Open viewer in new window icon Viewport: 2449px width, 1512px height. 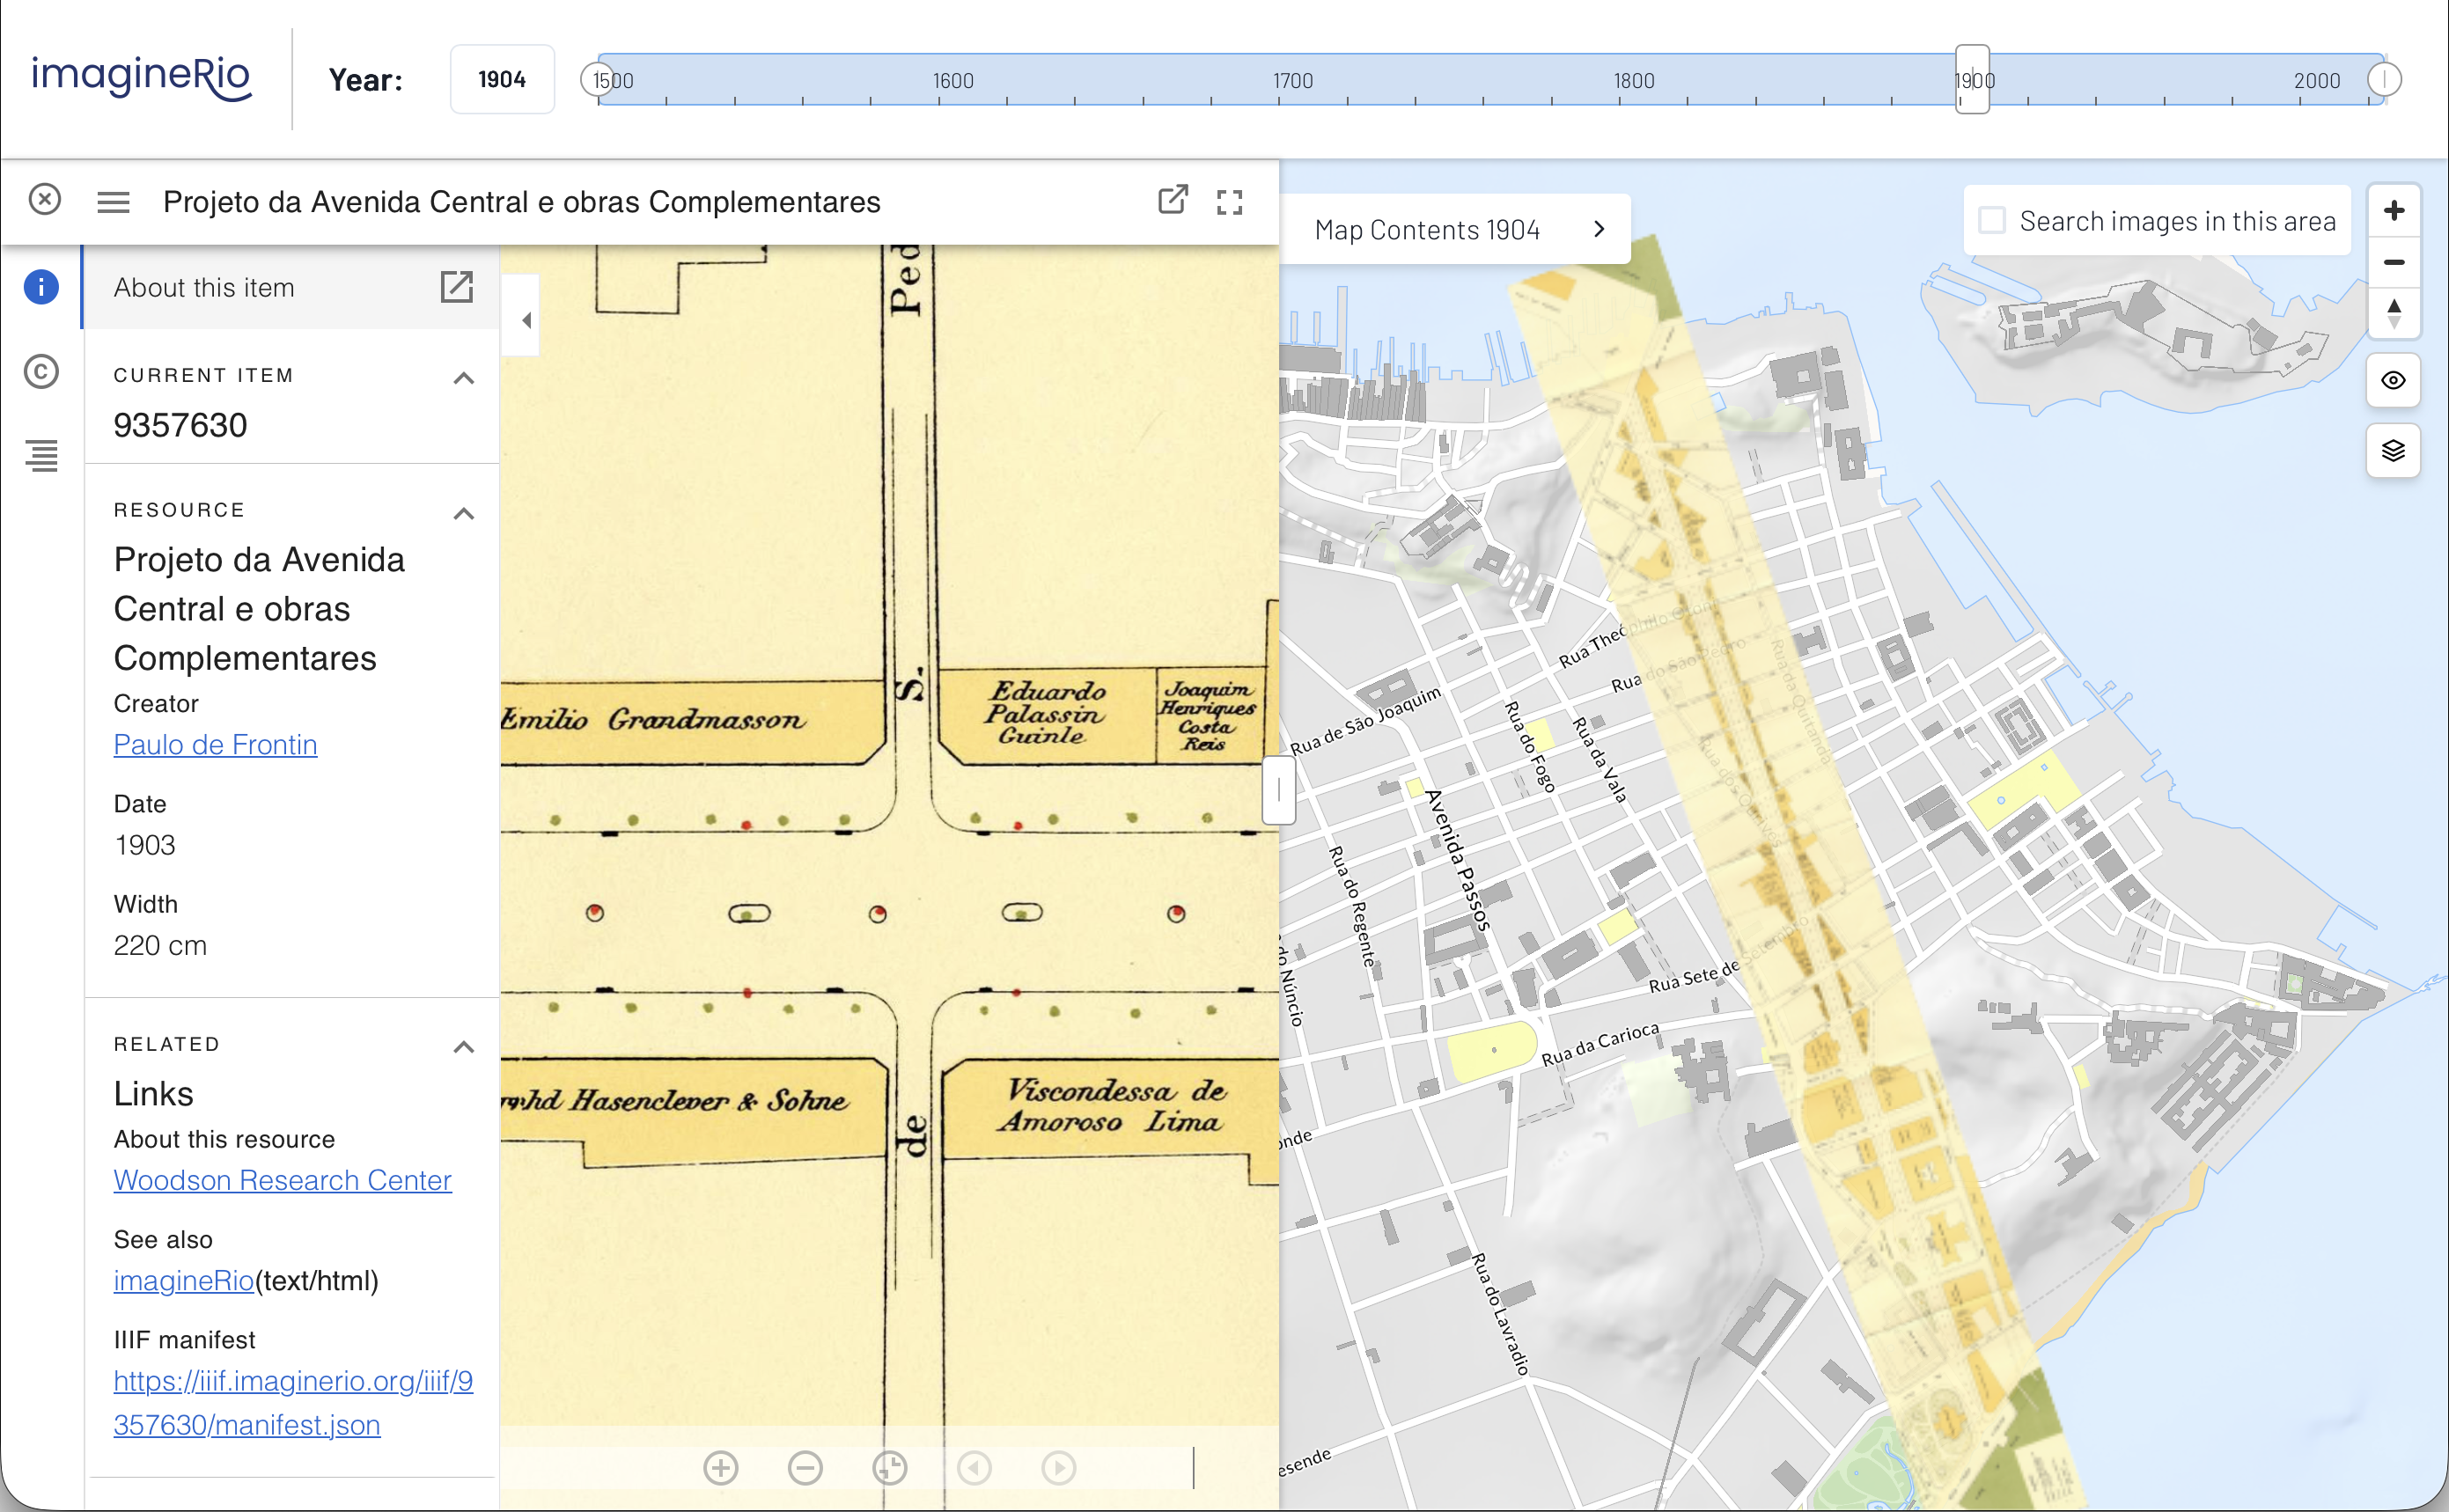pos(1172,200)
